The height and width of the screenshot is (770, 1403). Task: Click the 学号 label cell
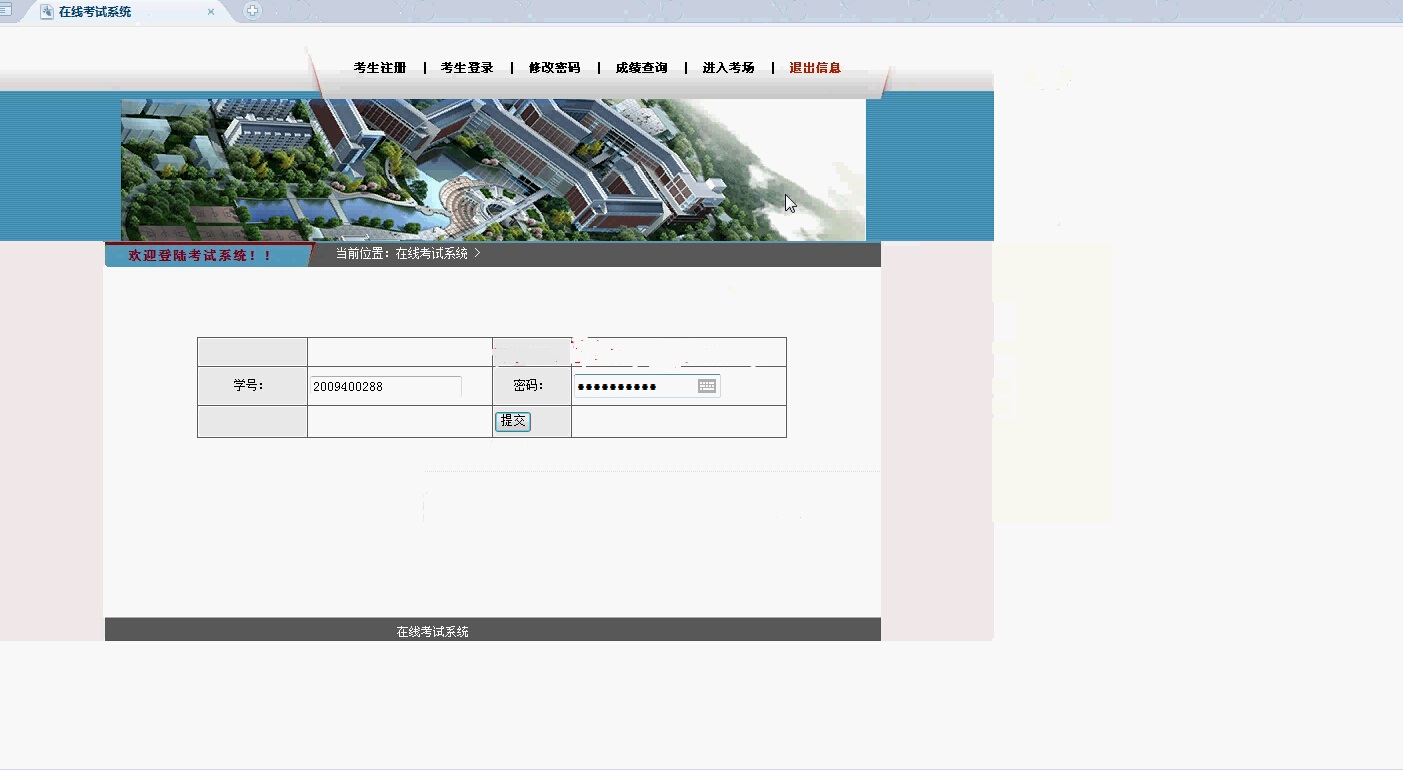click(252, 386)
